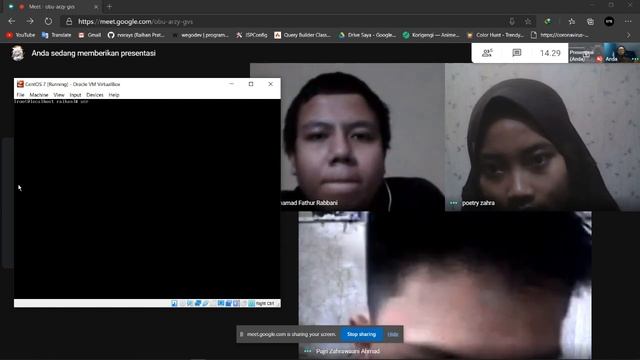Select the Meet tab in browser
This screenshot has width=640, height=360.
click(x=52, y=7)
